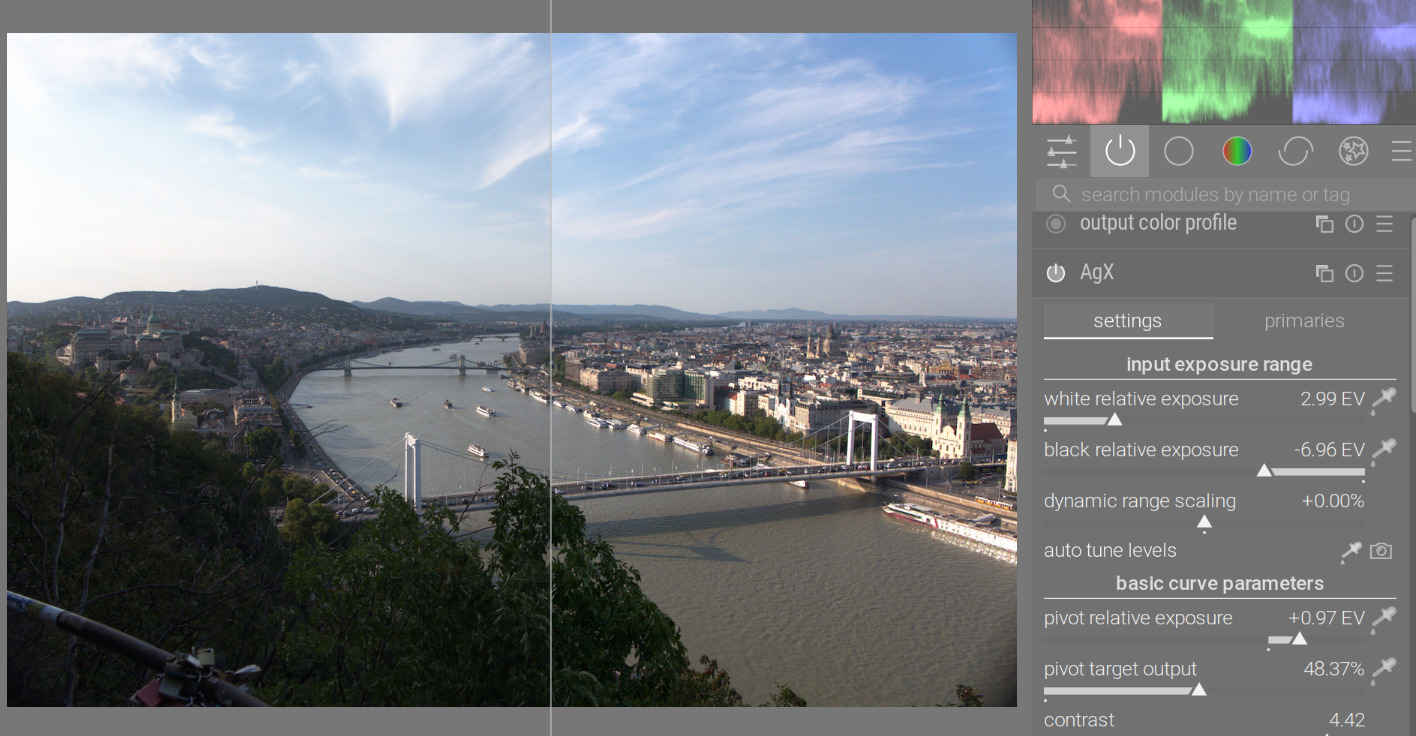Open the effects modules group (stars icon)
1416x736 pixels.
[1353, 152]
